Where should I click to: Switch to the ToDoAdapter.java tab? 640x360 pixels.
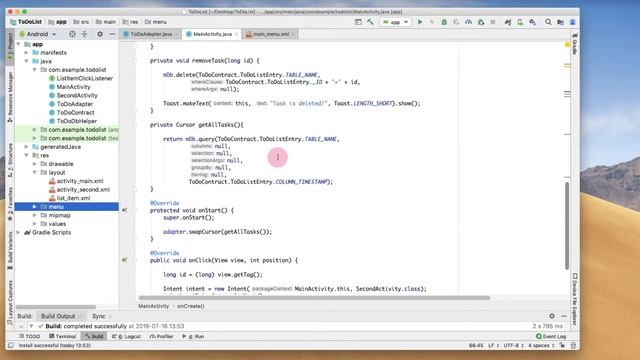[x=151, y=34]
